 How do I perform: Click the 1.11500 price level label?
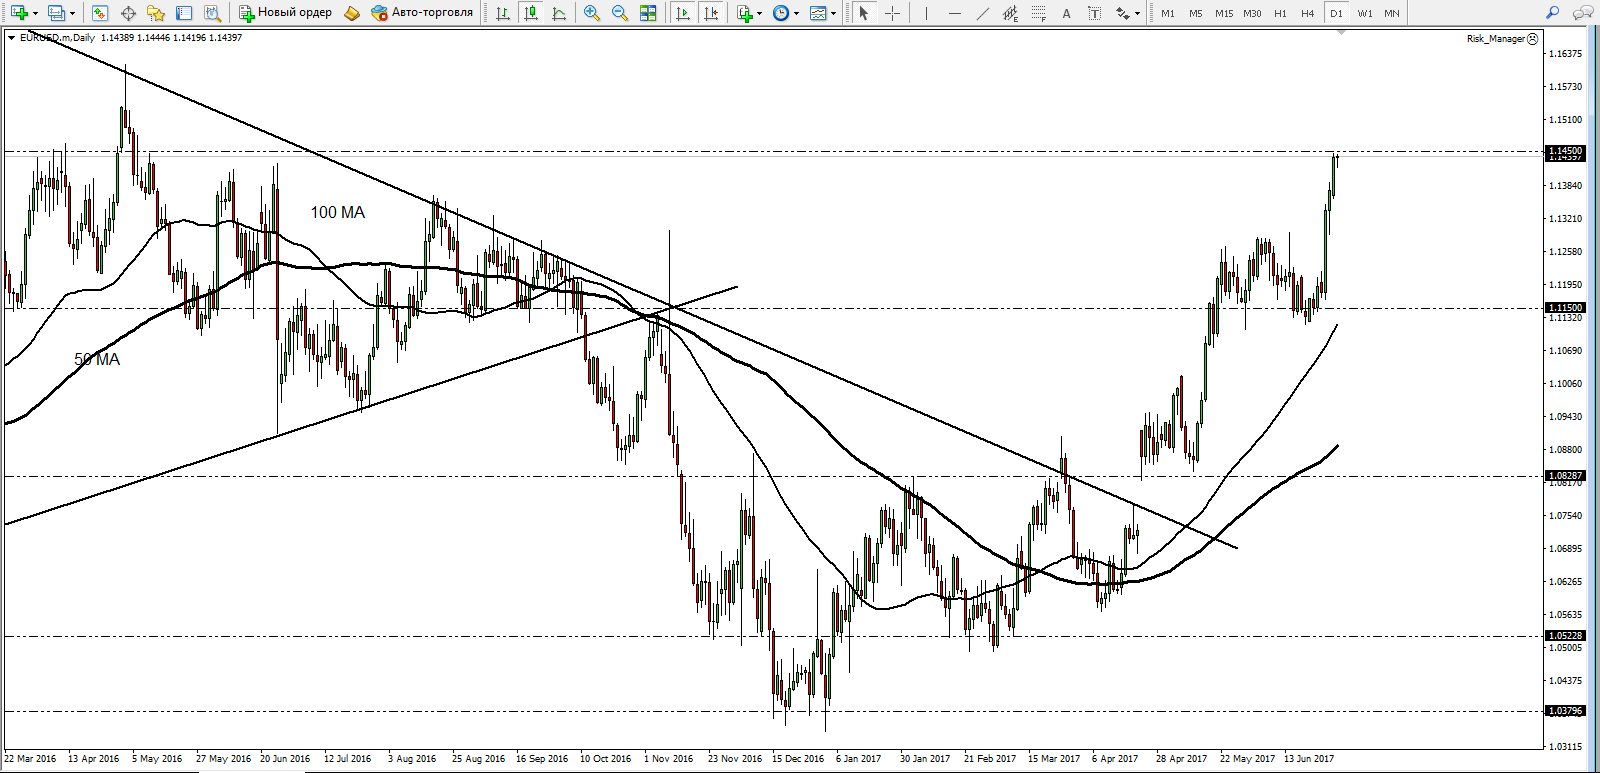click(x=1566, y=308)
